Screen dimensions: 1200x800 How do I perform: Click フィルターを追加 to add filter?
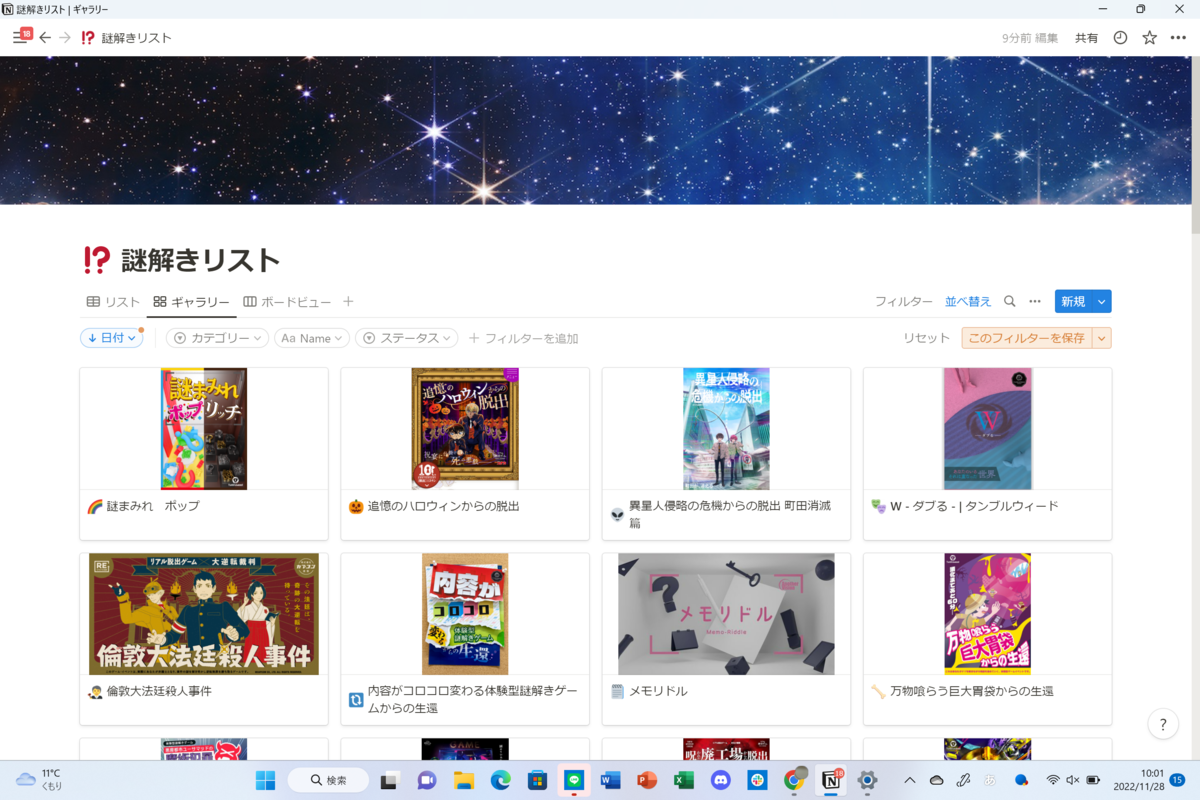point(523,338)
